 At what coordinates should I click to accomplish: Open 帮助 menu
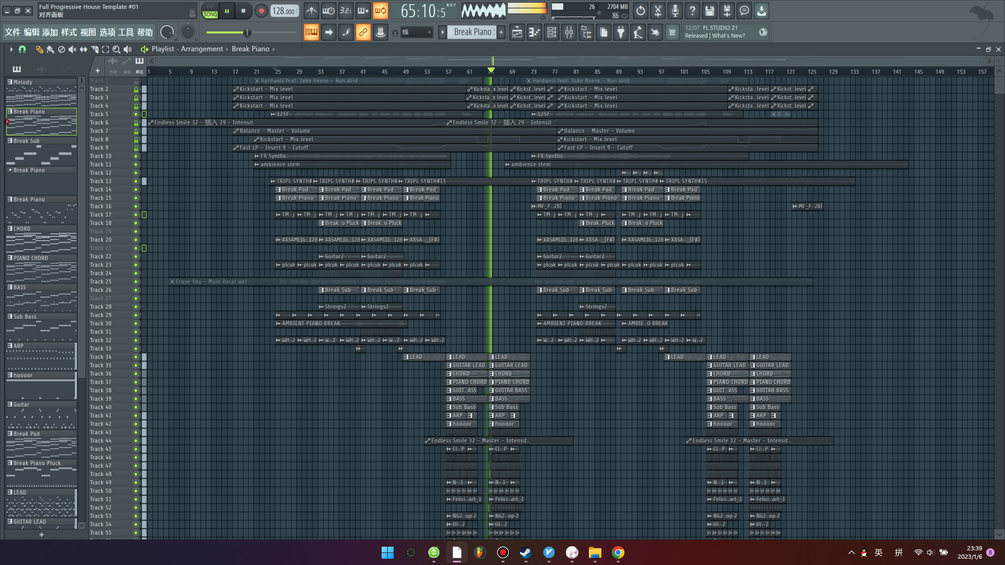click(145, 32)
